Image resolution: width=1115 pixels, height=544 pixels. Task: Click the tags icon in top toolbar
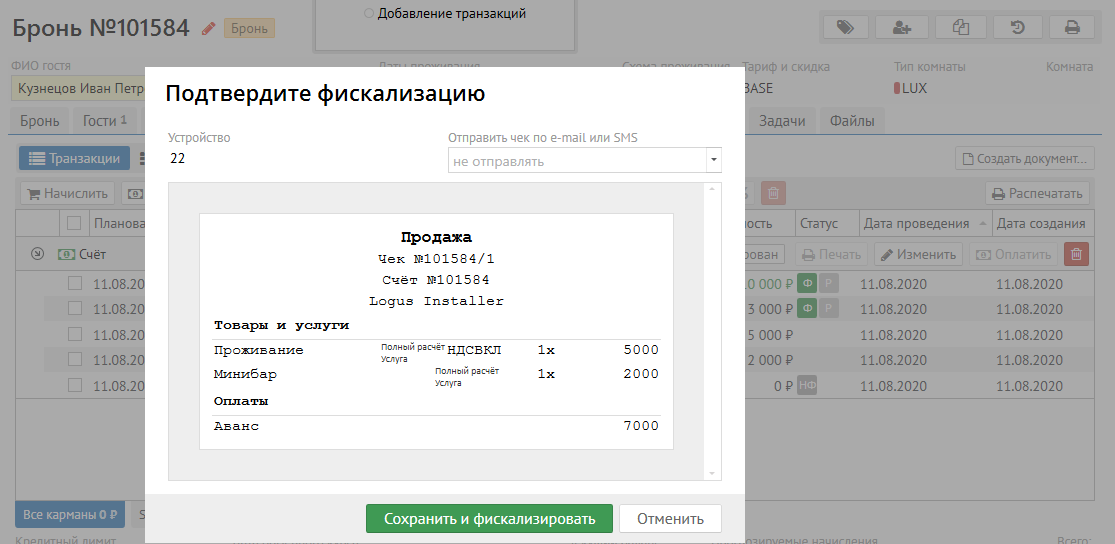(x=846, y=27)
